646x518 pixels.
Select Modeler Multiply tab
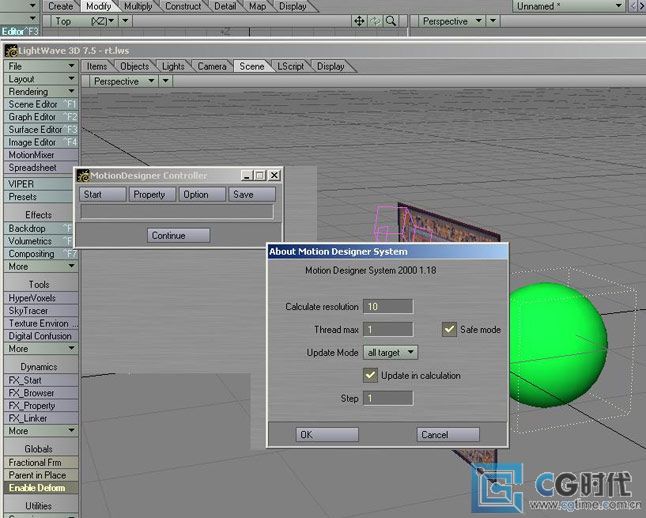point(138,6)
